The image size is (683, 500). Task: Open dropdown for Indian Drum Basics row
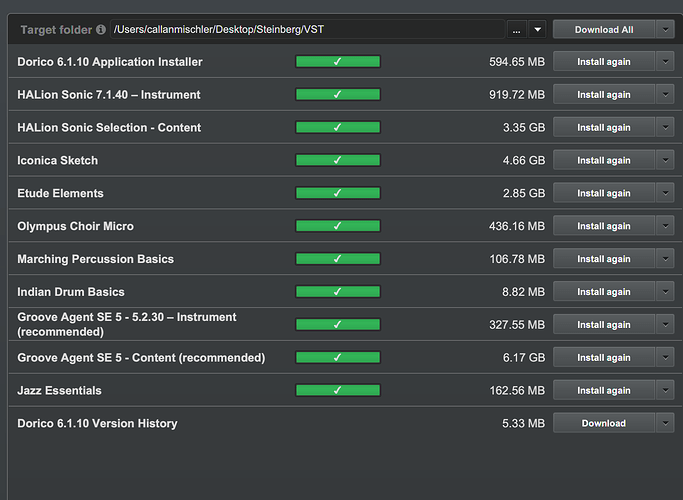coord(665,292)
